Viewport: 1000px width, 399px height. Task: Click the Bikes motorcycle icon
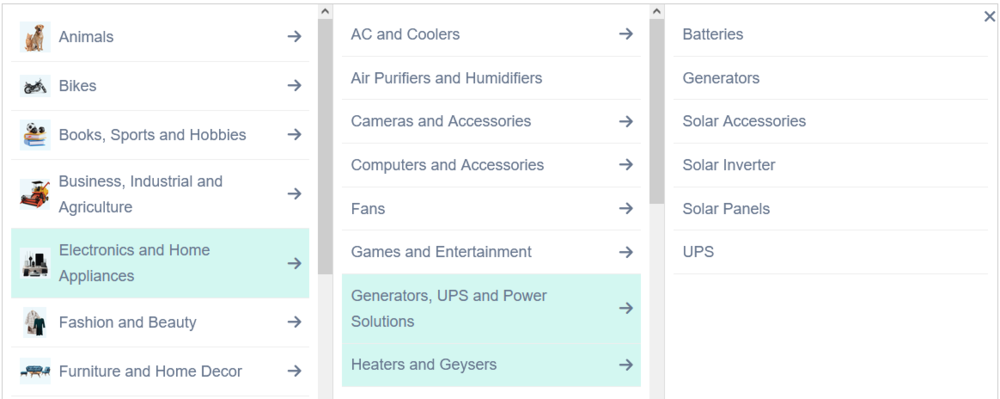(35, 86)
